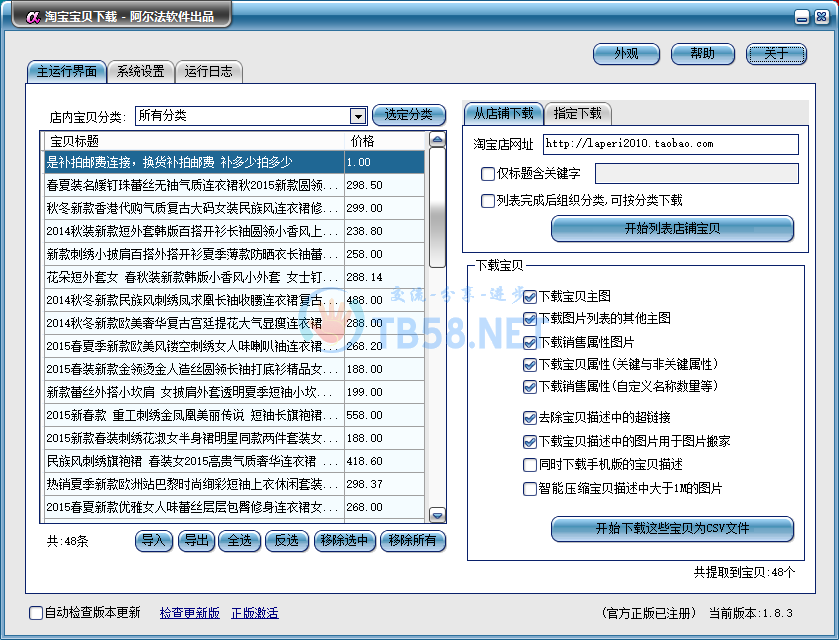This screenshot has width=839, height=640.
Task: Click the keyword input field beside 仅标题含关键字
Action: pyautogui.click(x=696, y=173)
